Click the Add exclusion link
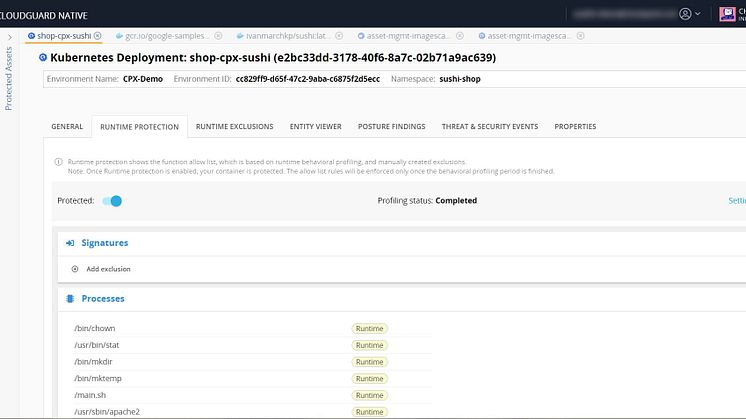The image size is (746, 419). pos(108,269)
